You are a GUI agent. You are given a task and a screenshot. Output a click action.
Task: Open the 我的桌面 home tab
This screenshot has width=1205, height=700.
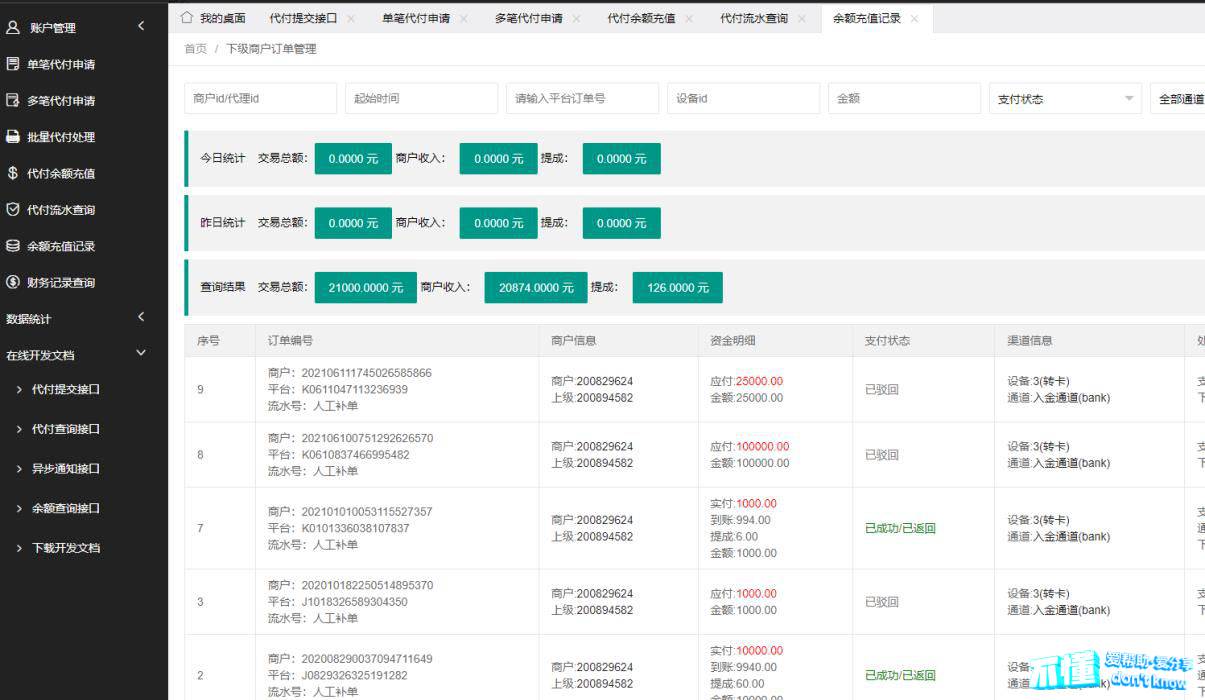[213, 18]
